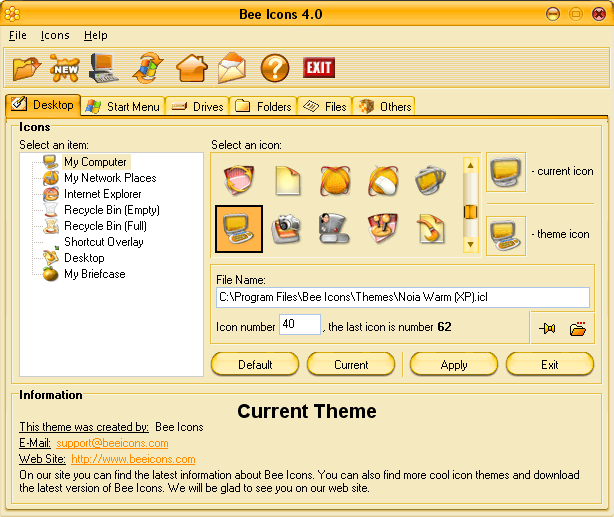The width and height of the screenshot is (614, 517).
Task: Switch to the Start Menu tab
Action: 123,107
